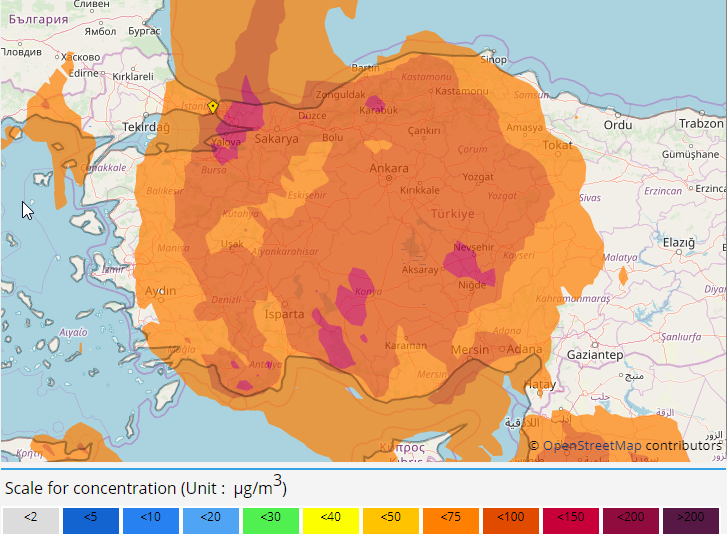Click the Elazığ city label
The width and height of the screenshot is (727, 534).
[679, 242]
